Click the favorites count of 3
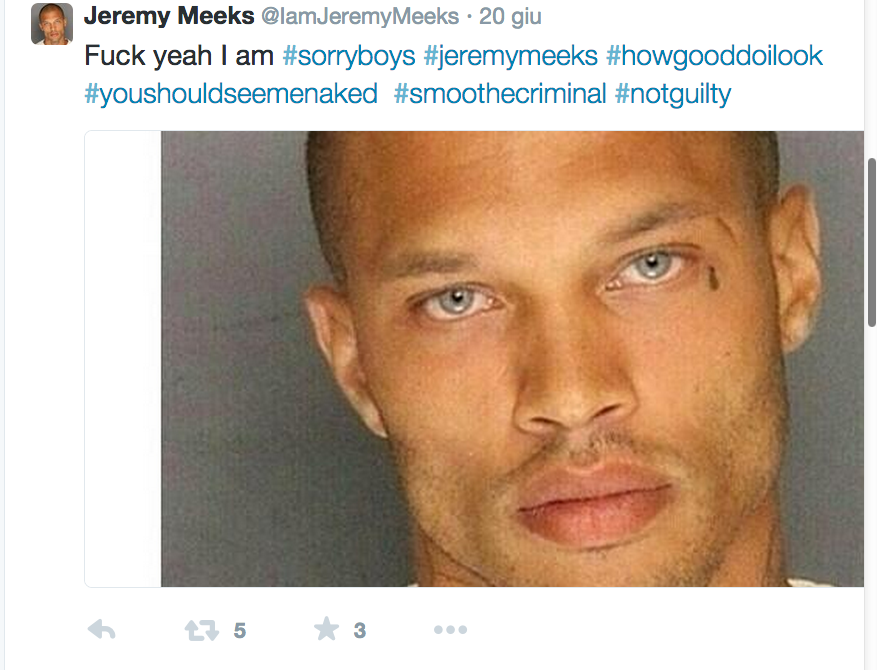The height and width of the screenshot is (670, 877). (360, 630)
